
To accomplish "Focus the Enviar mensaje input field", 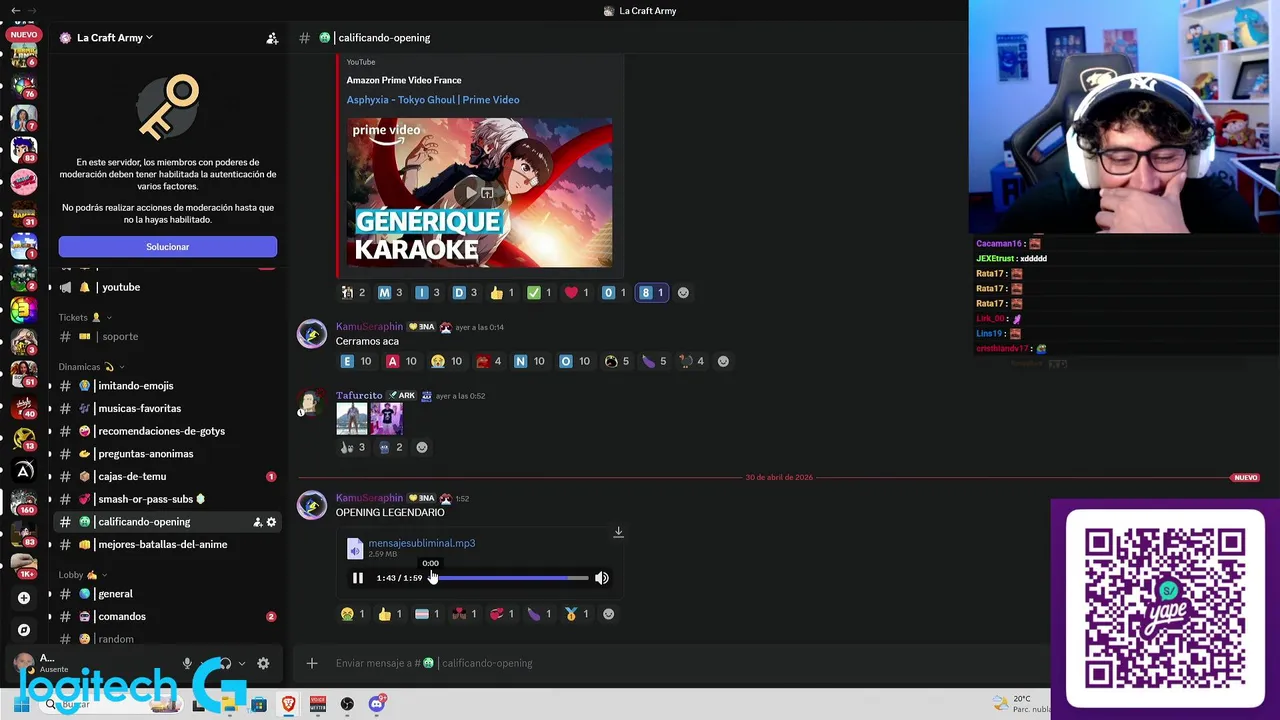I will click(680, 663).
